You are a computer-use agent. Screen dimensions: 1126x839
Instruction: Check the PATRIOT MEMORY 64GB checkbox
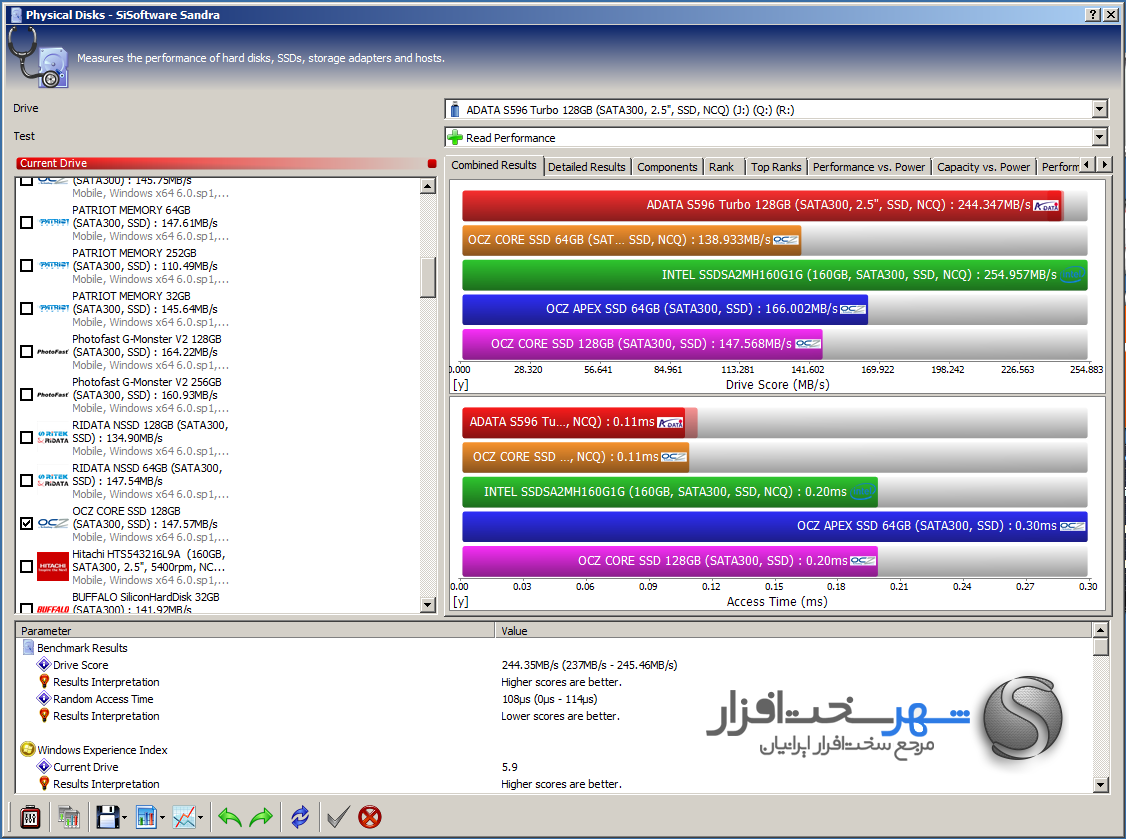(x=27, y=223)
